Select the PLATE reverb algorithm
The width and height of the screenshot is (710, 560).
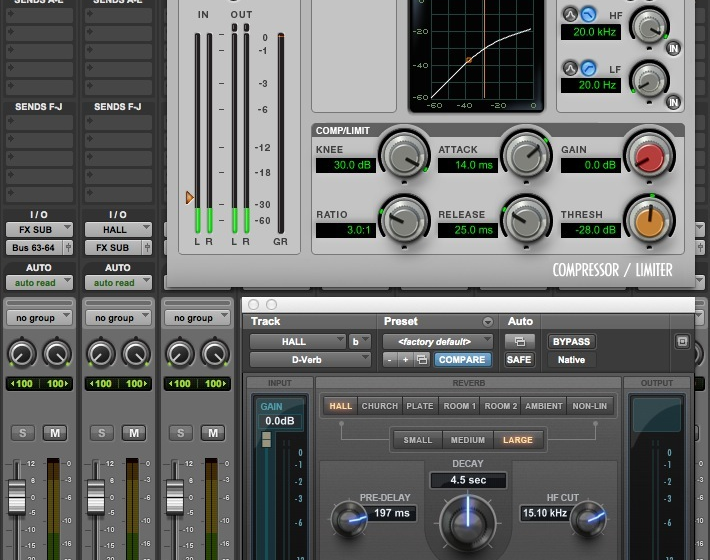point(420,406)
